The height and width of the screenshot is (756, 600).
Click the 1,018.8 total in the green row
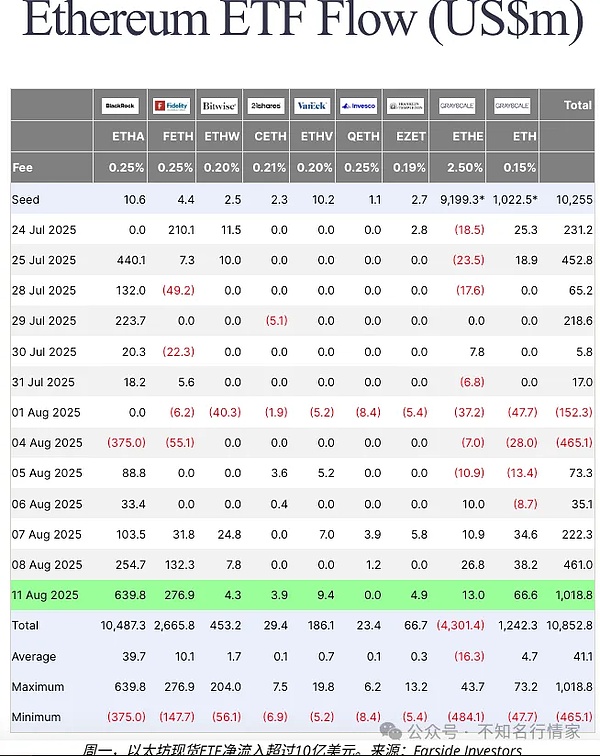pos(572,594)
